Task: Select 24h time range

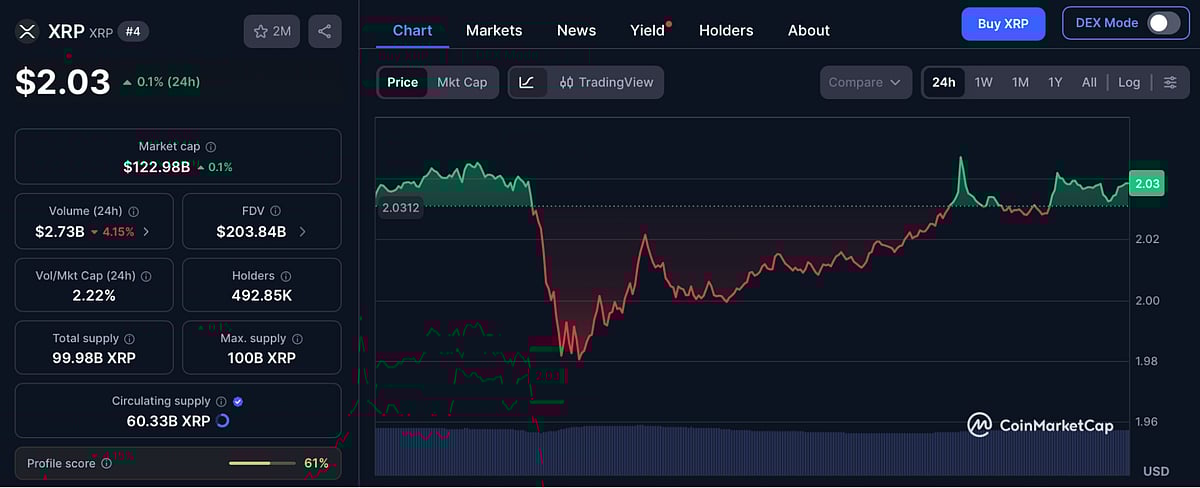Action: [x=944, y=82]
